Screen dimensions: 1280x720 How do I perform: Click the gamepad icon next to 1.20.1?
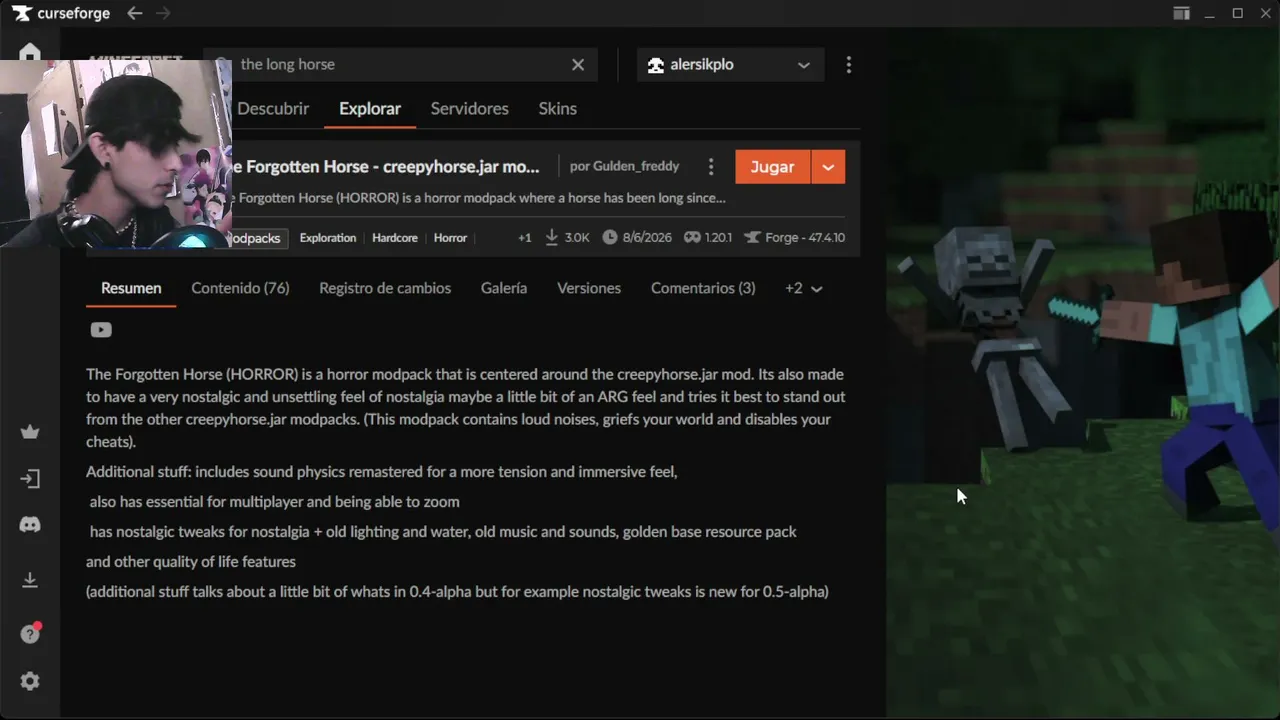[x=692, y=238]
